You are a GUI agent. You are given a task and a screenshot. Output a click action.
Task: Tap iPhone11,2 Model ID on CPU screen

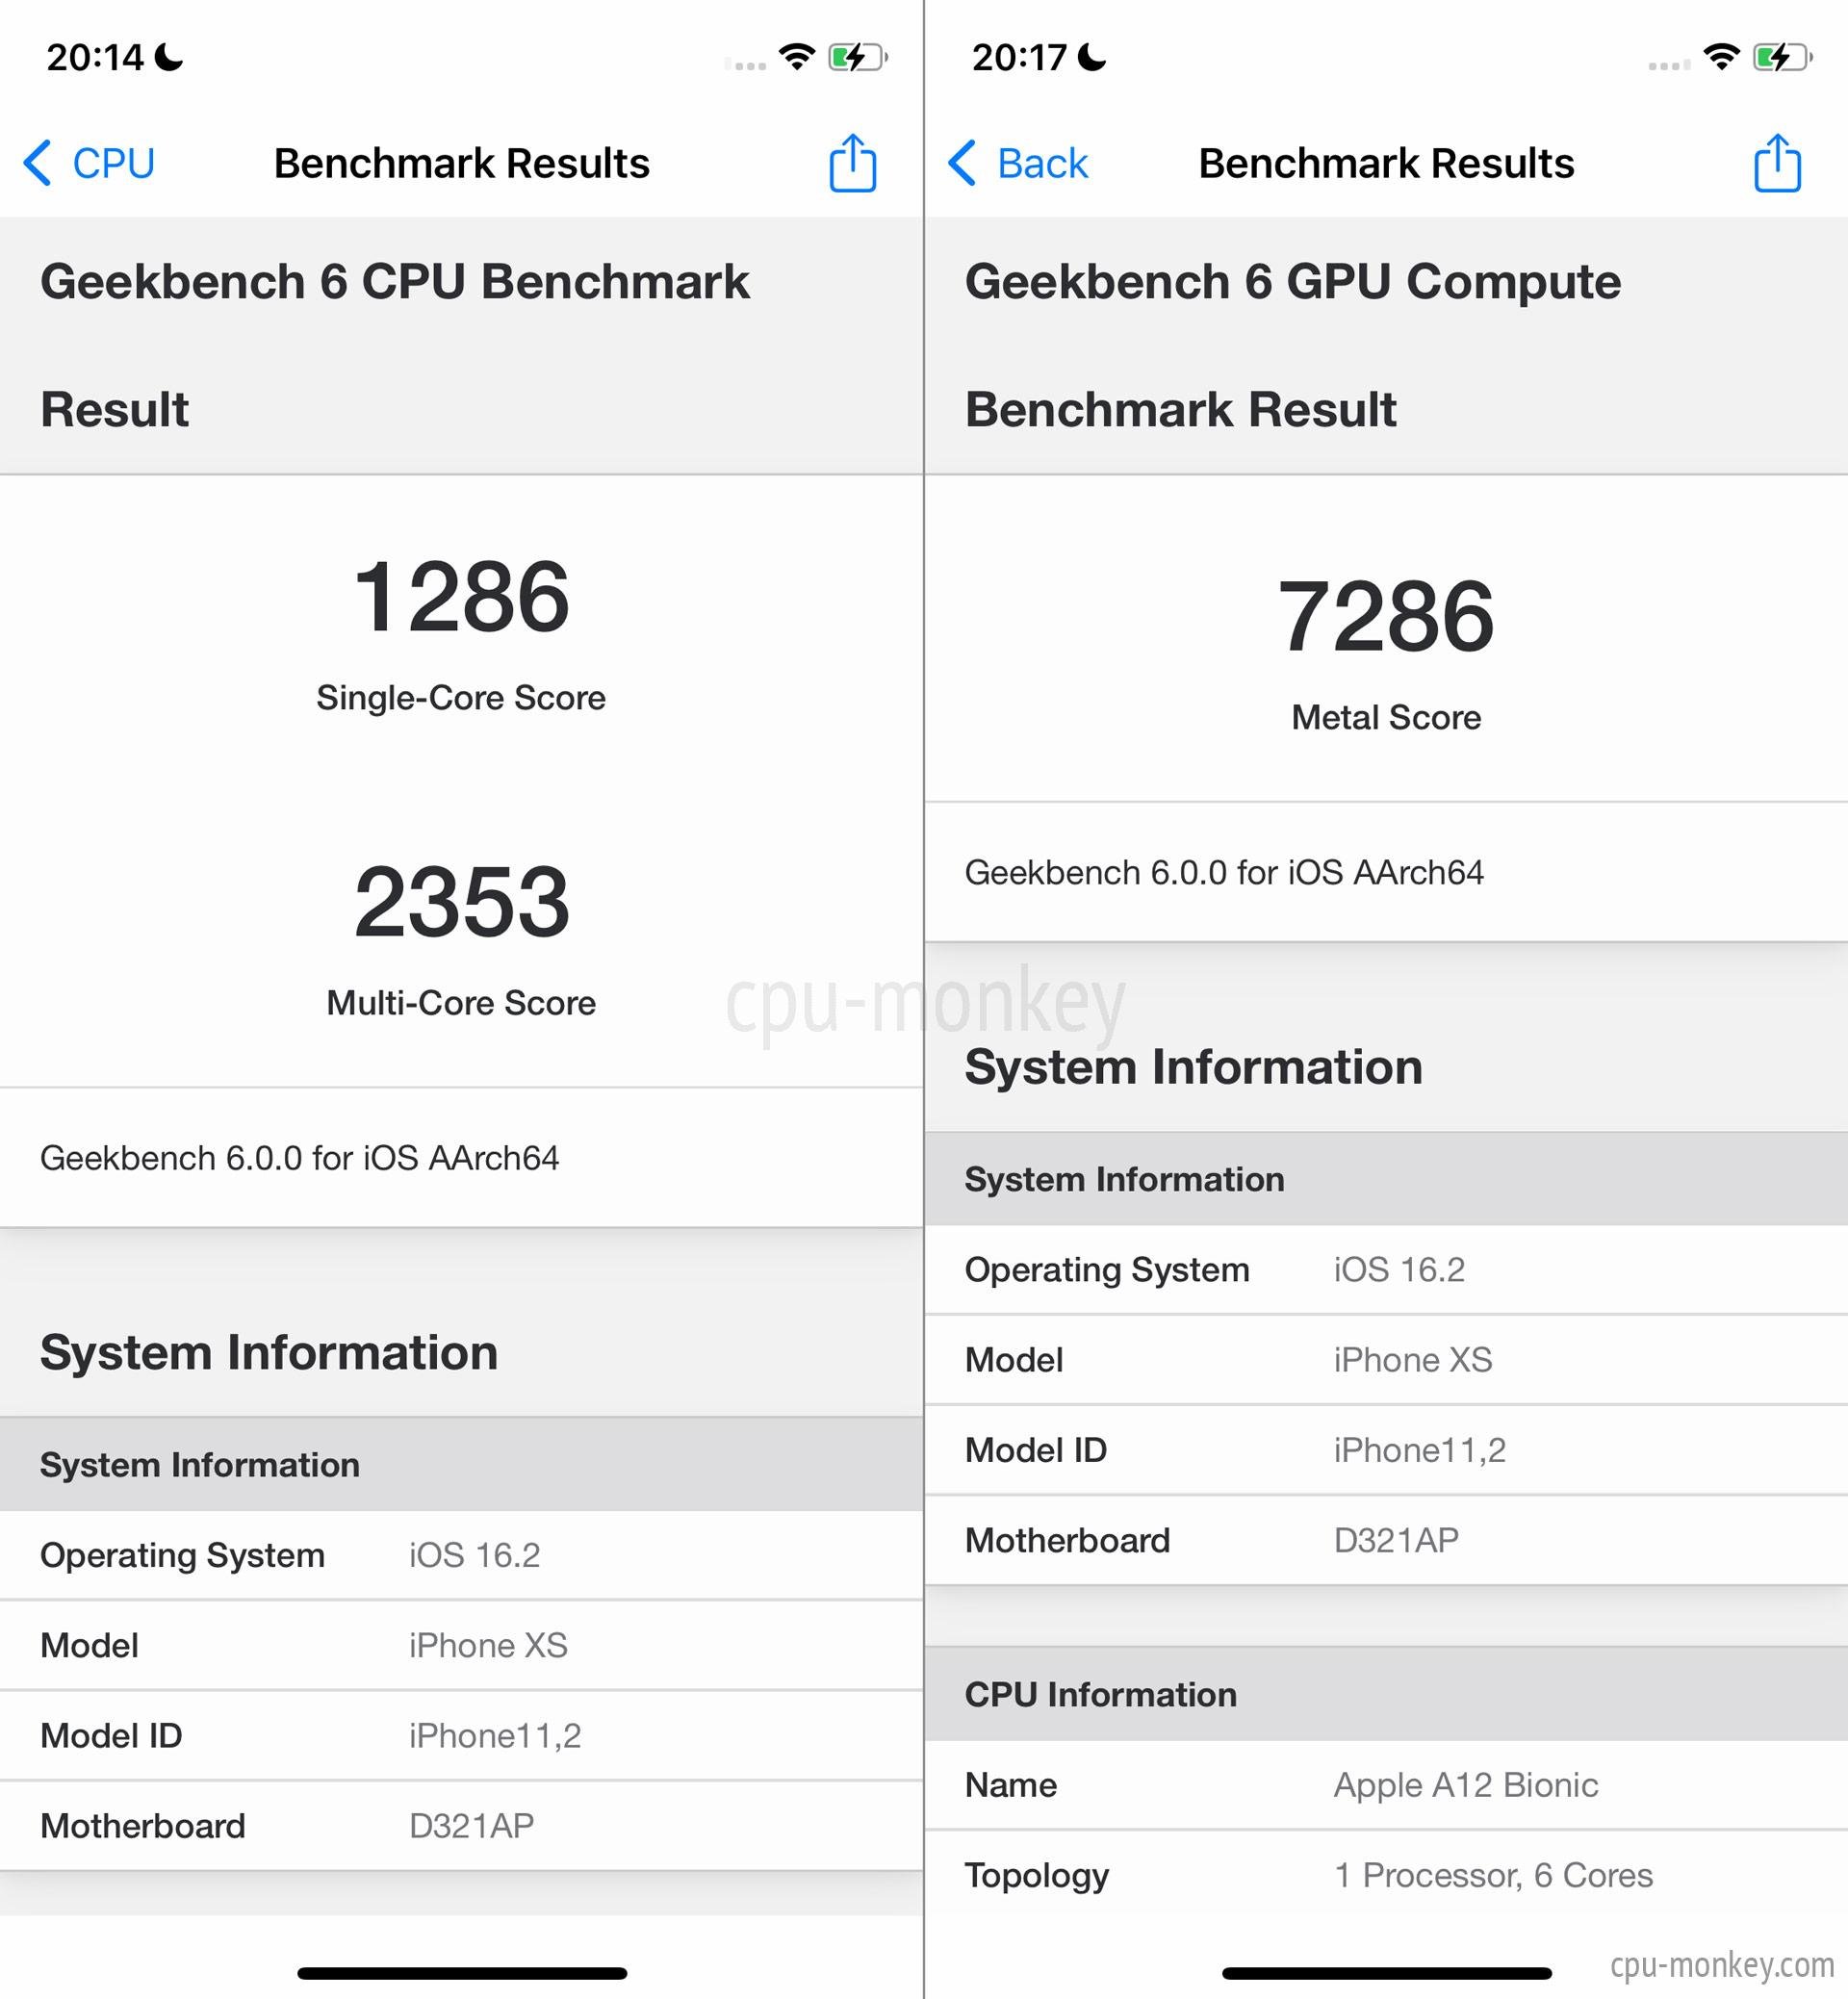[495, 1735]
